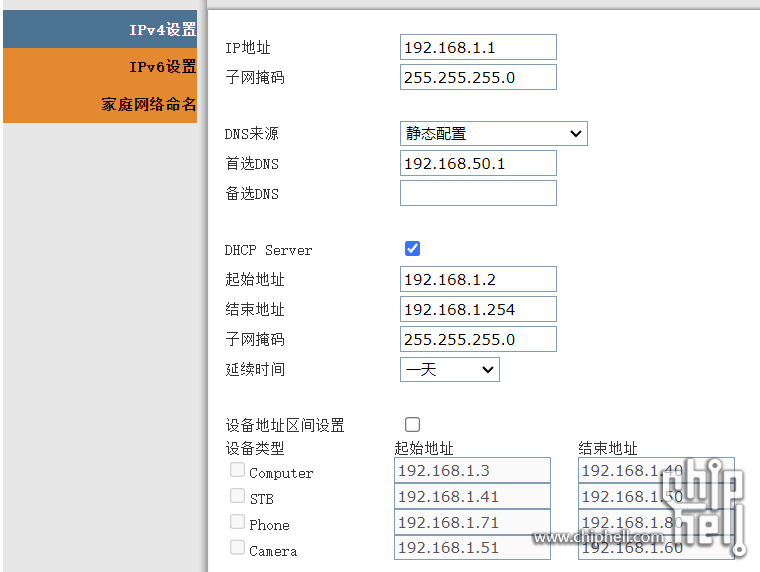Click the Camera end address 192.168.1.60
The height and width of the screenshot is (572, 760).
[x=656, y=547]
